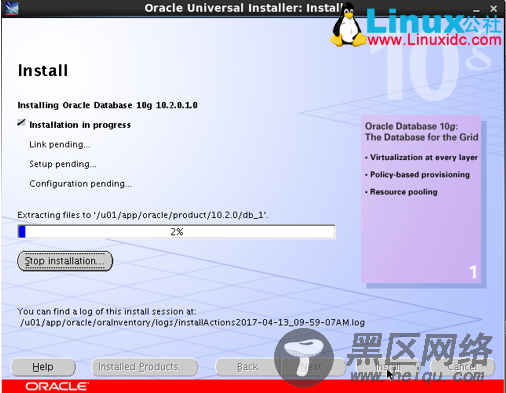The width and height of the screenshot is (506, 393).
Task: Click the installation progress bar showing 2%
Action: pyautogui.click(x=176, y=232)
